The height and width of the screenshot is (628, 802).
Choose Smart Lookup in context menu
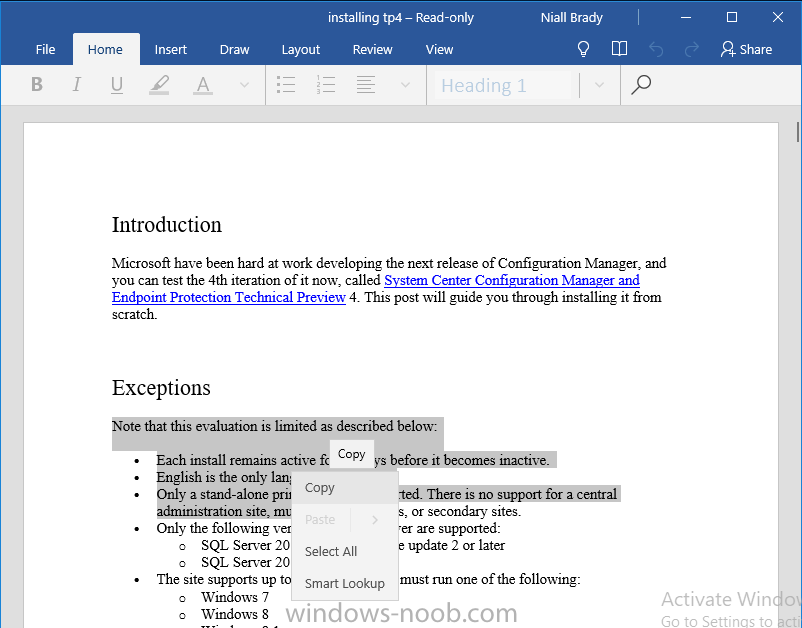click(x=345, y=584)
